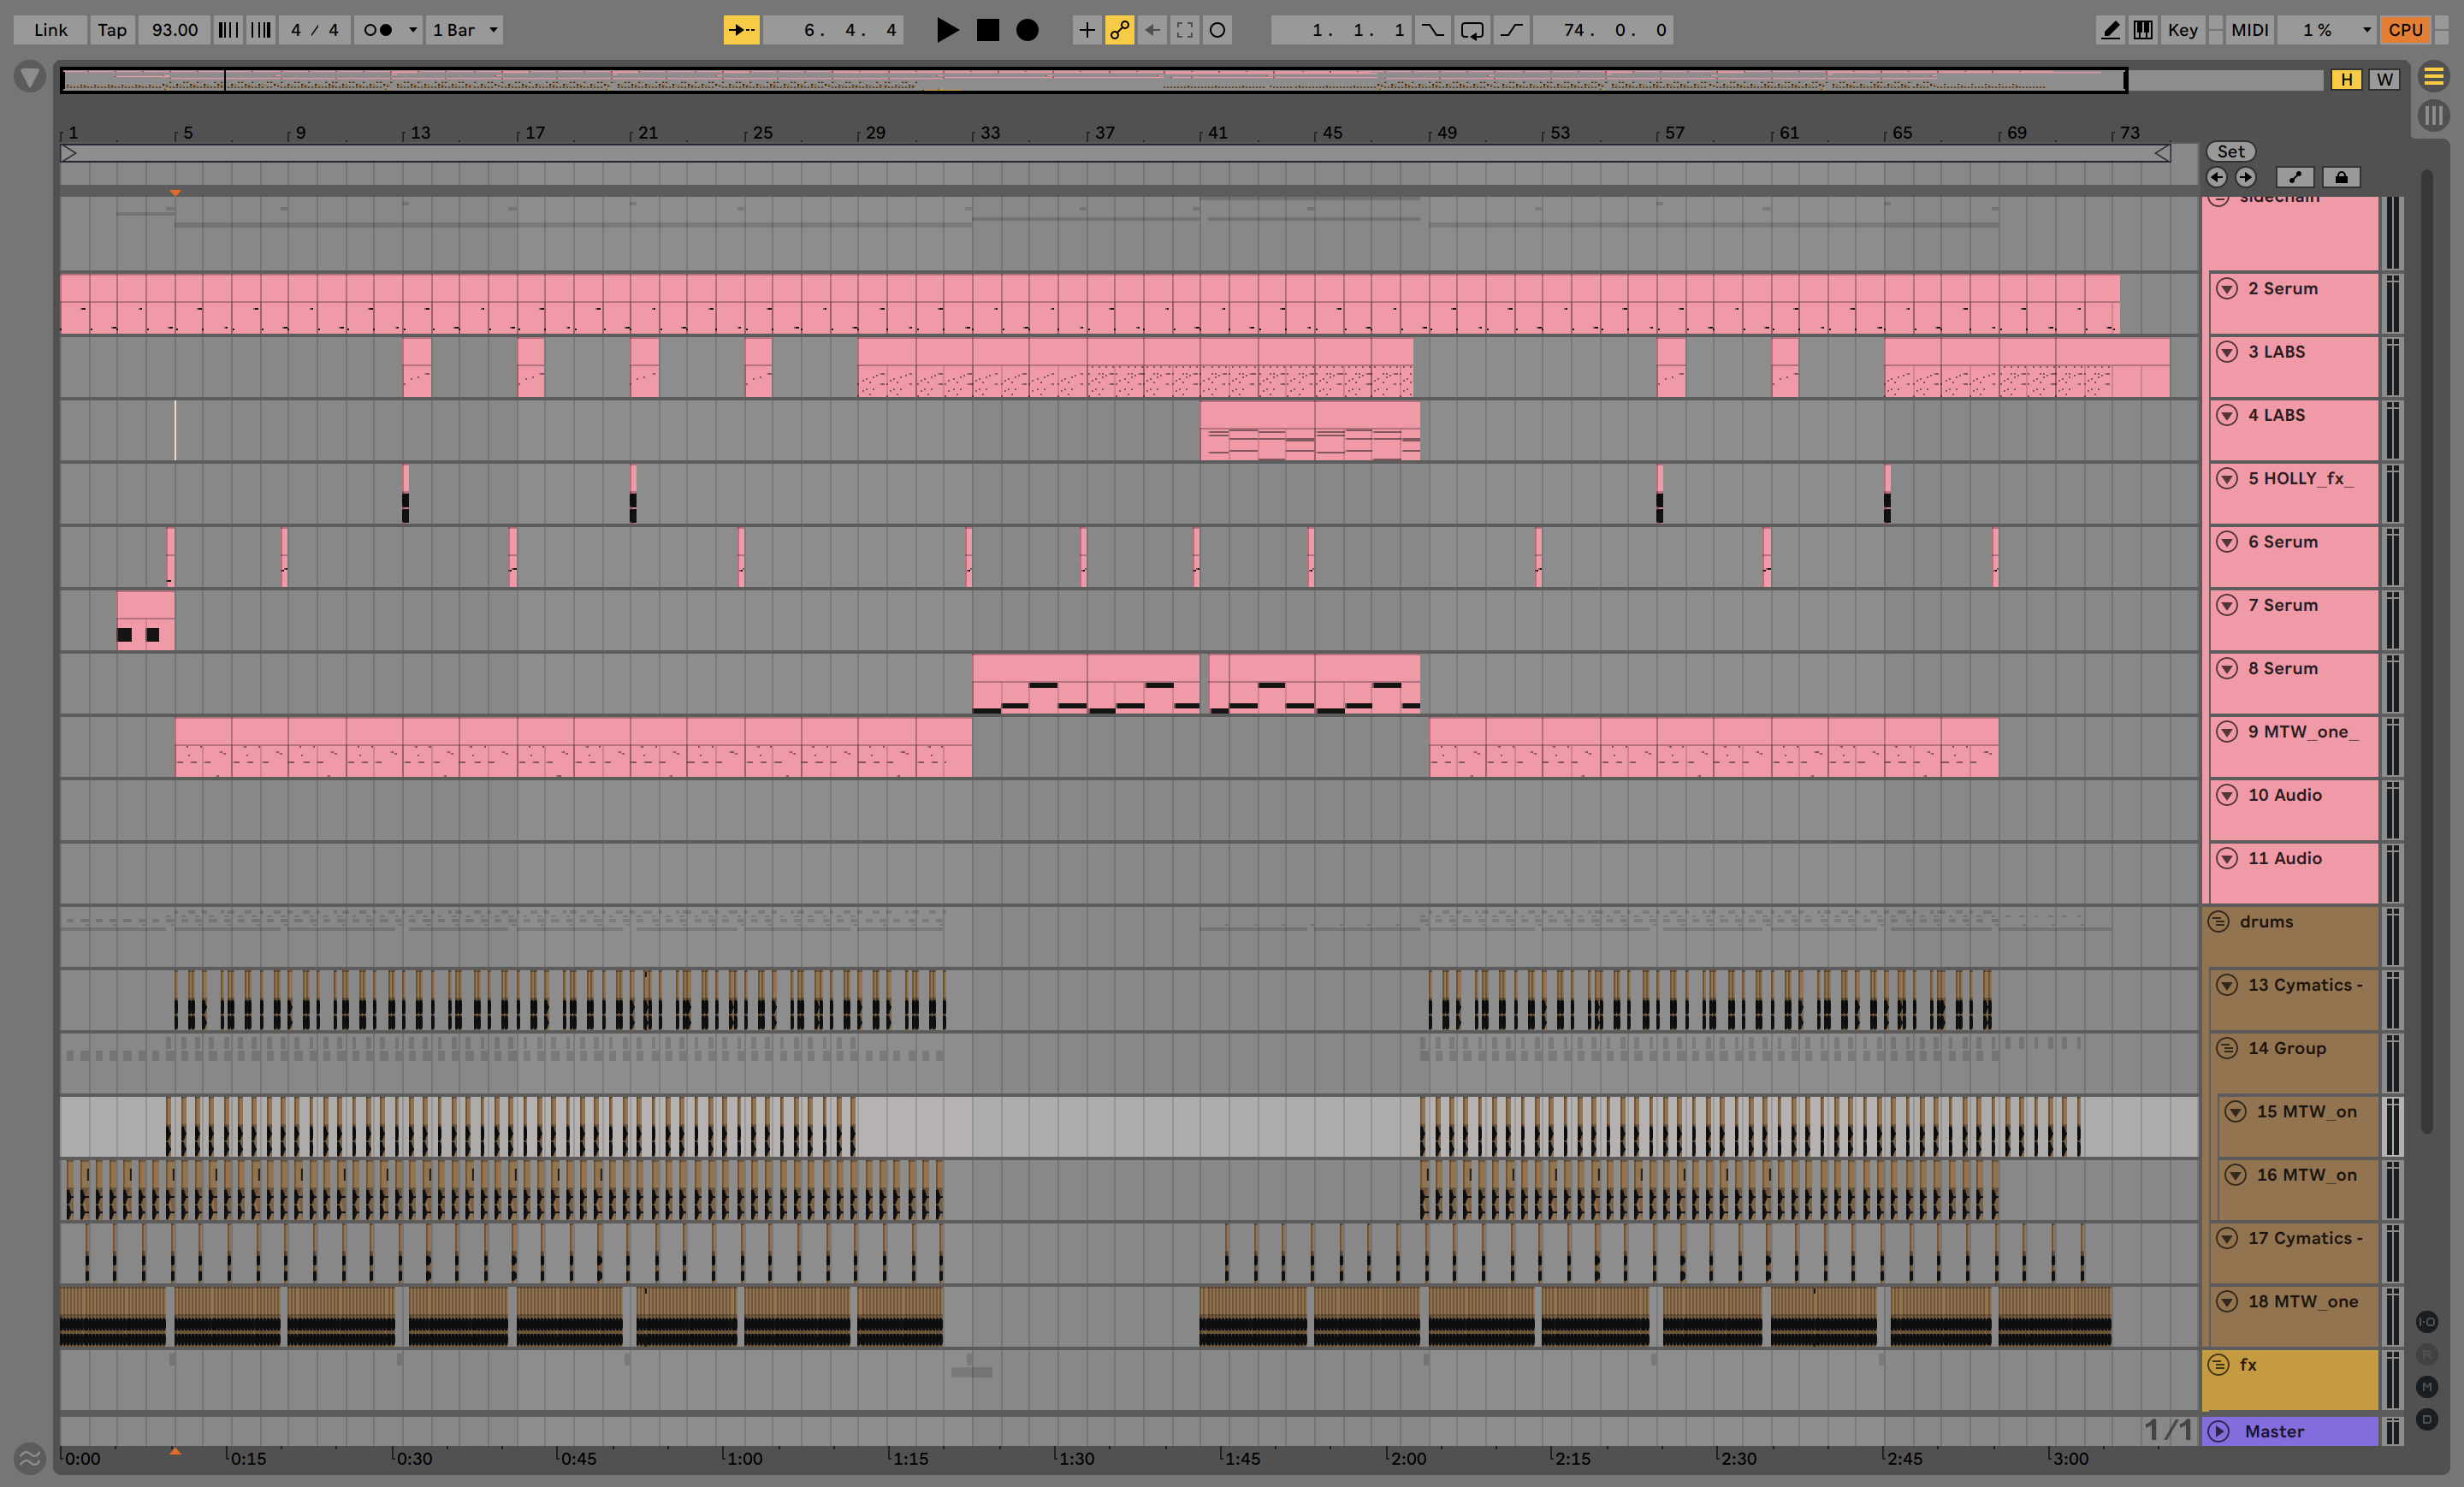Click the tempo field showing 93.00
The width and height of the screenshot is (2464, 1487).
coord(174,30)
